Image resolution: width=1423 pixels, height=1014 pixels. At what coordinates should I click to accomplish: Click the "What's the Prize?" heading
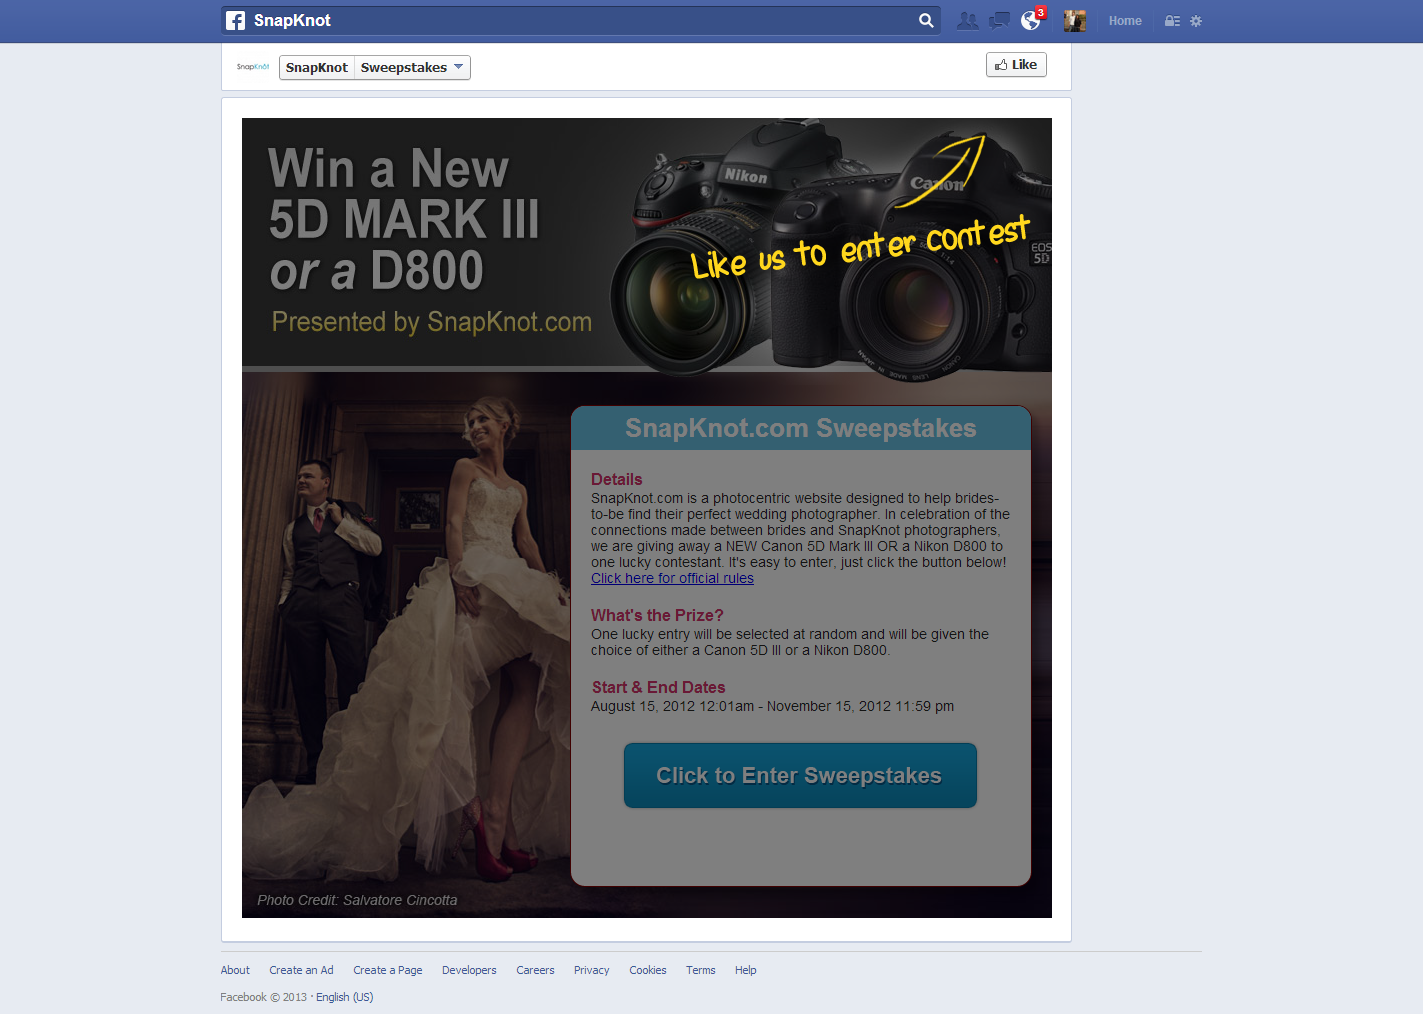pos(657,615)
